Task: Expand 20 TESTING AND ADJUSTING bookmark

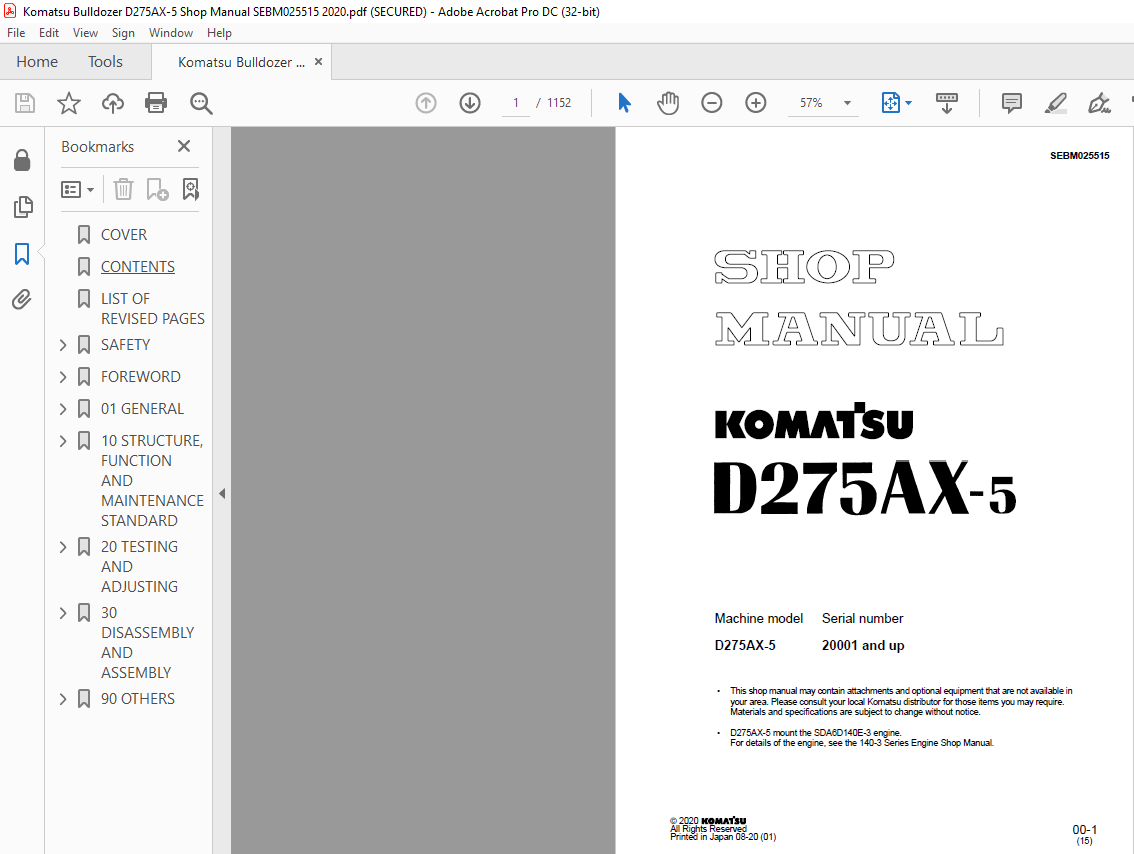Action: tap(63, 547)
